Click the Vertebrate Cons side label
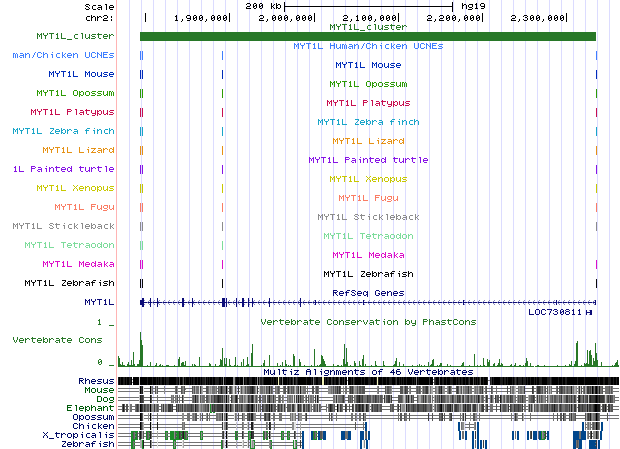 tap(57, 340)
